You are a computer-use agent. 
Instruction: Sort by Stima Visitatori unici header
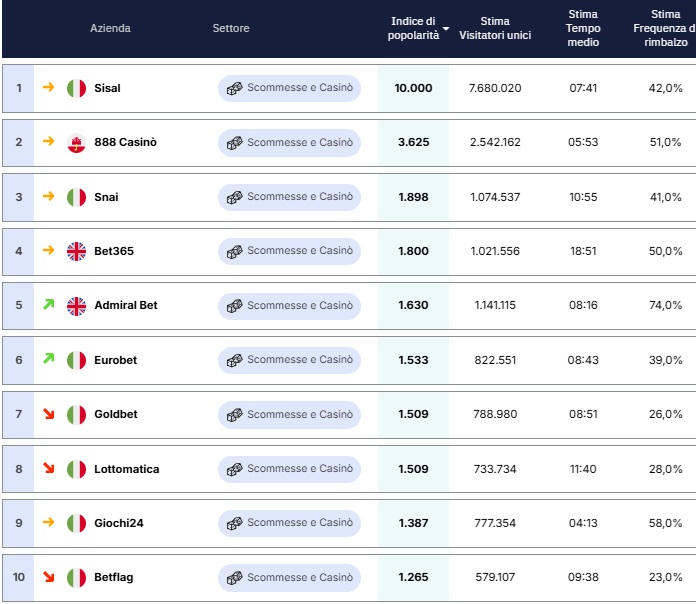pyautogui.click(x=495, y=28)
